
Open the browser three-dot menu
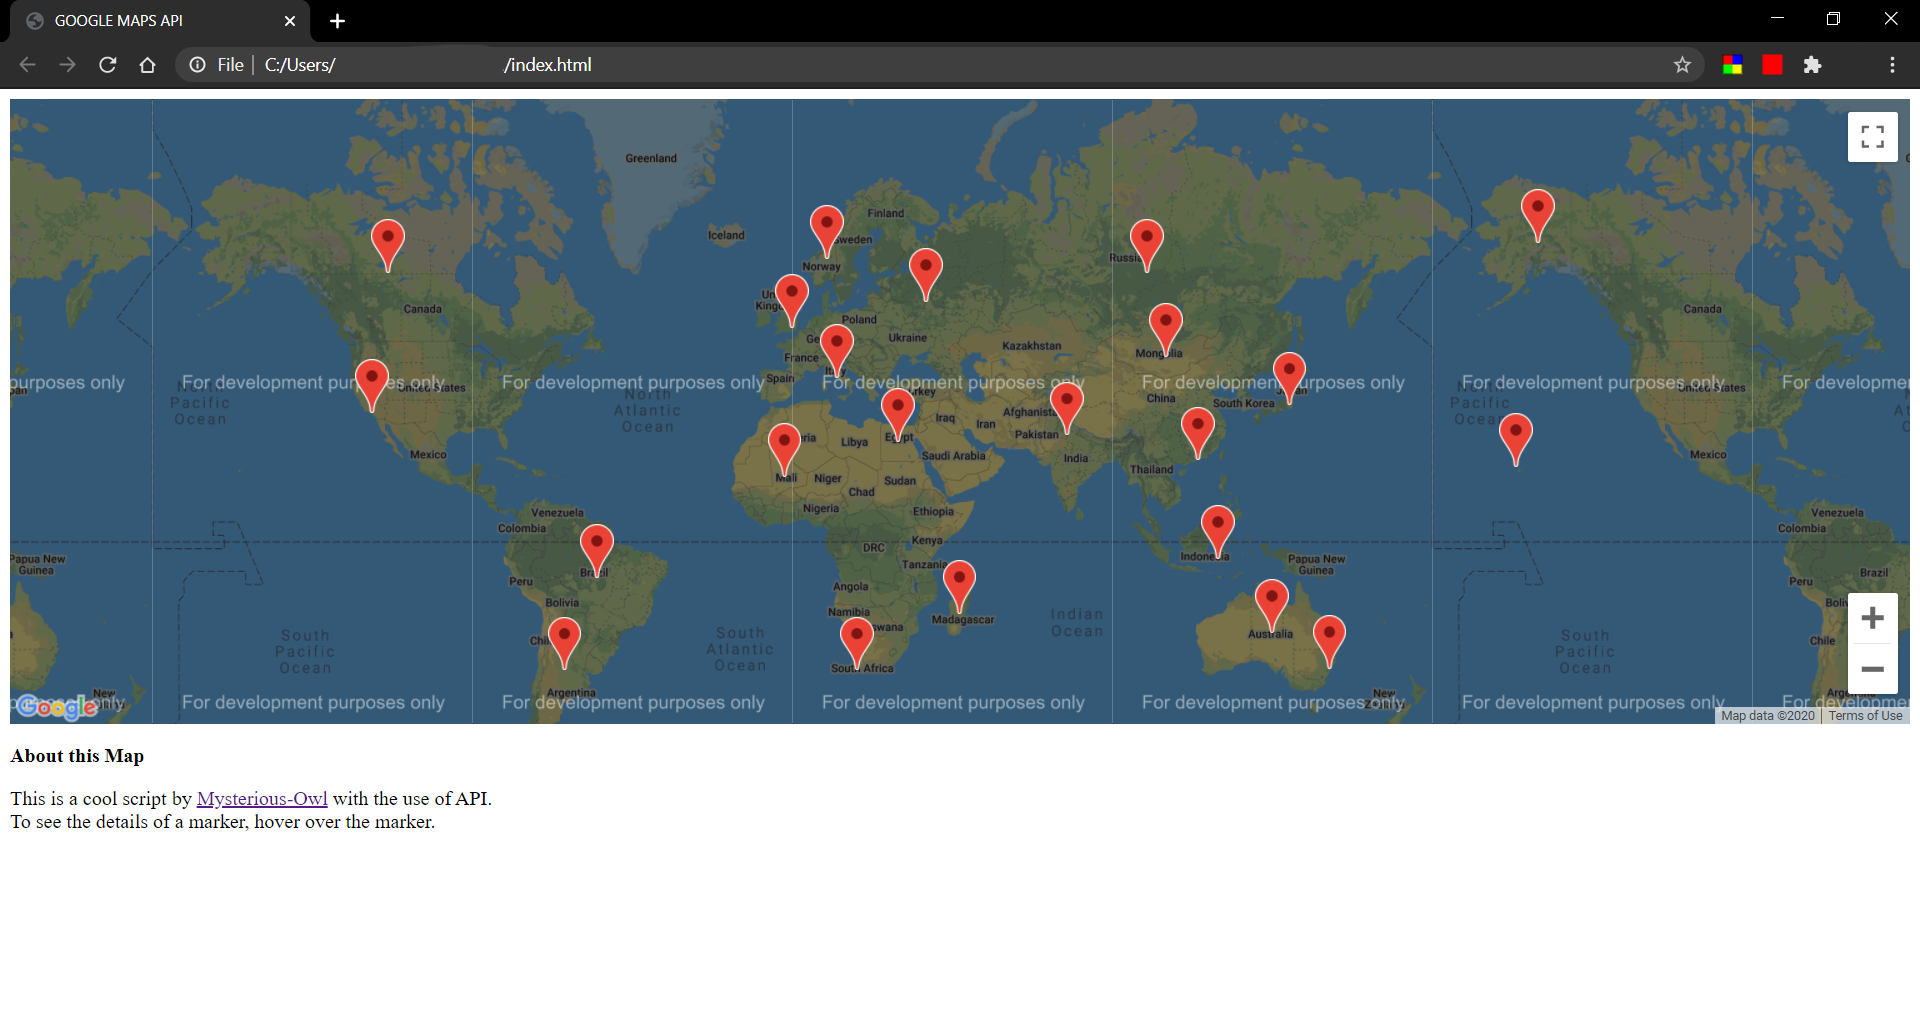click(x=1892, y=65)
